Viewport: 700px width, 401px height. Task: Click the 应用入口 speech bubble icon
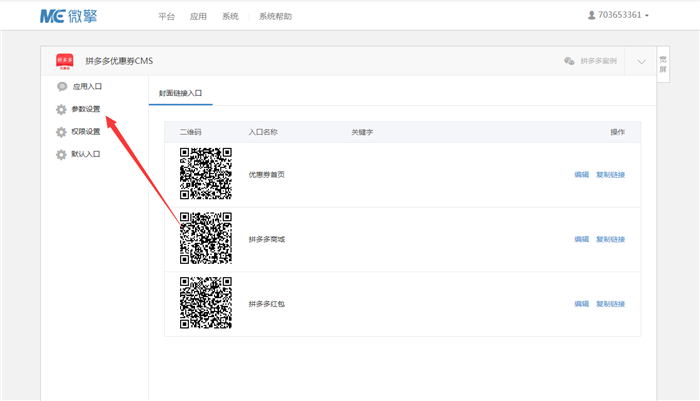click(x=62, y=87)
